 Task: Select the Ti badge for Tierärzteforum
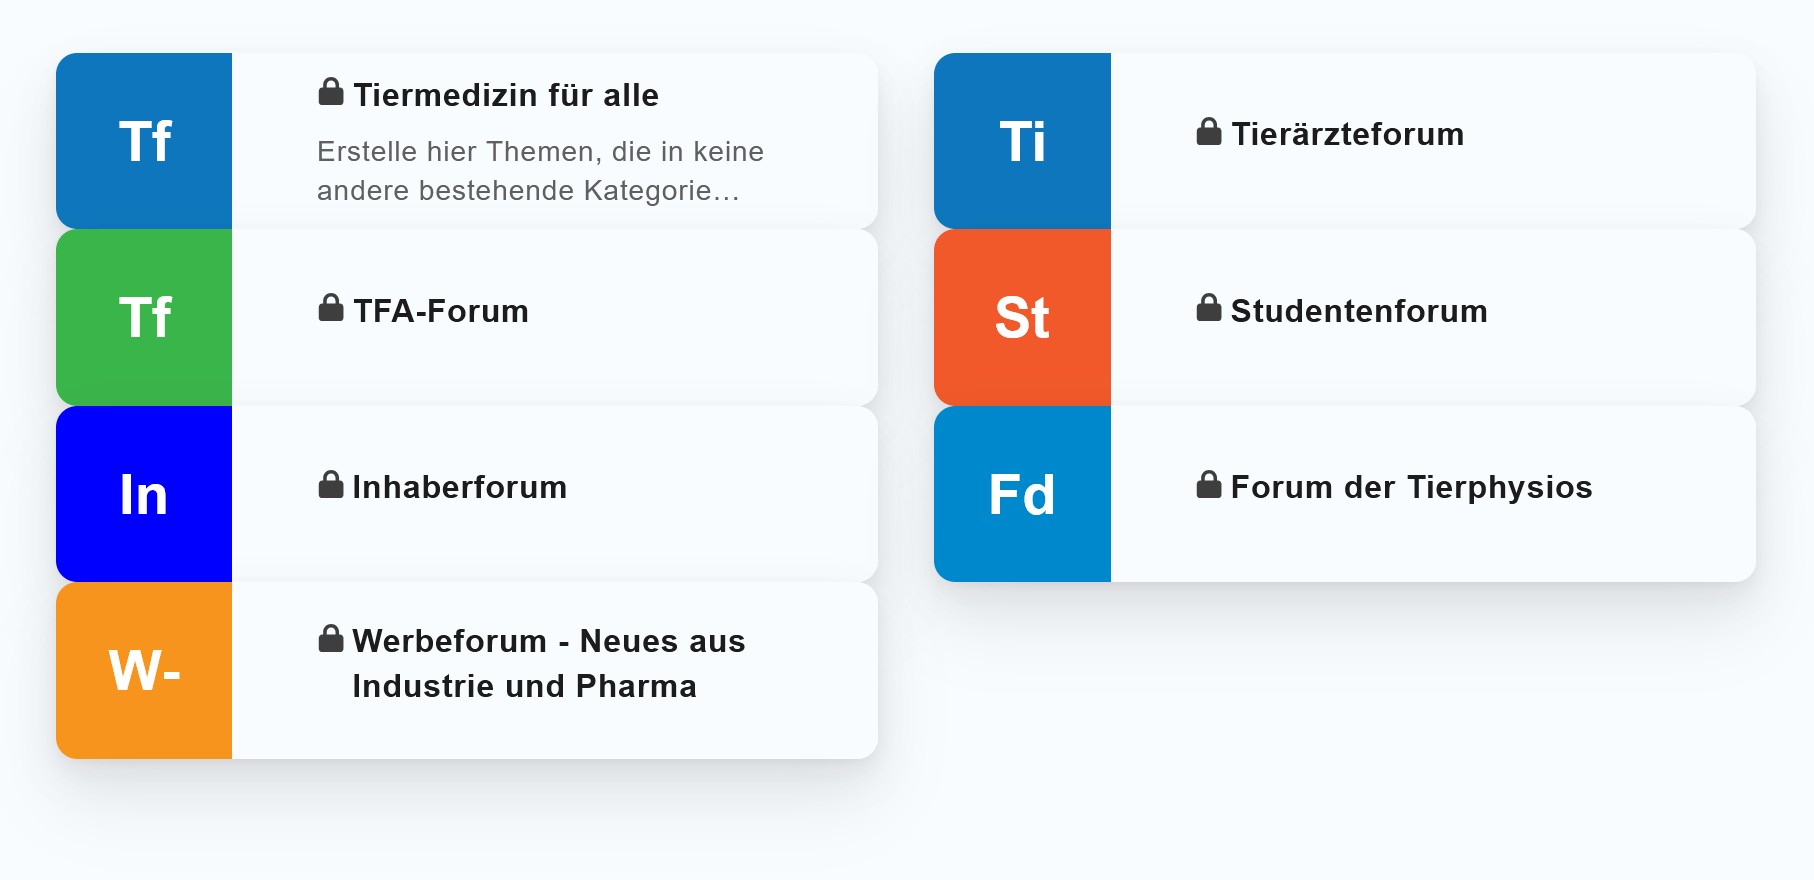click(x=1022, y=141)
